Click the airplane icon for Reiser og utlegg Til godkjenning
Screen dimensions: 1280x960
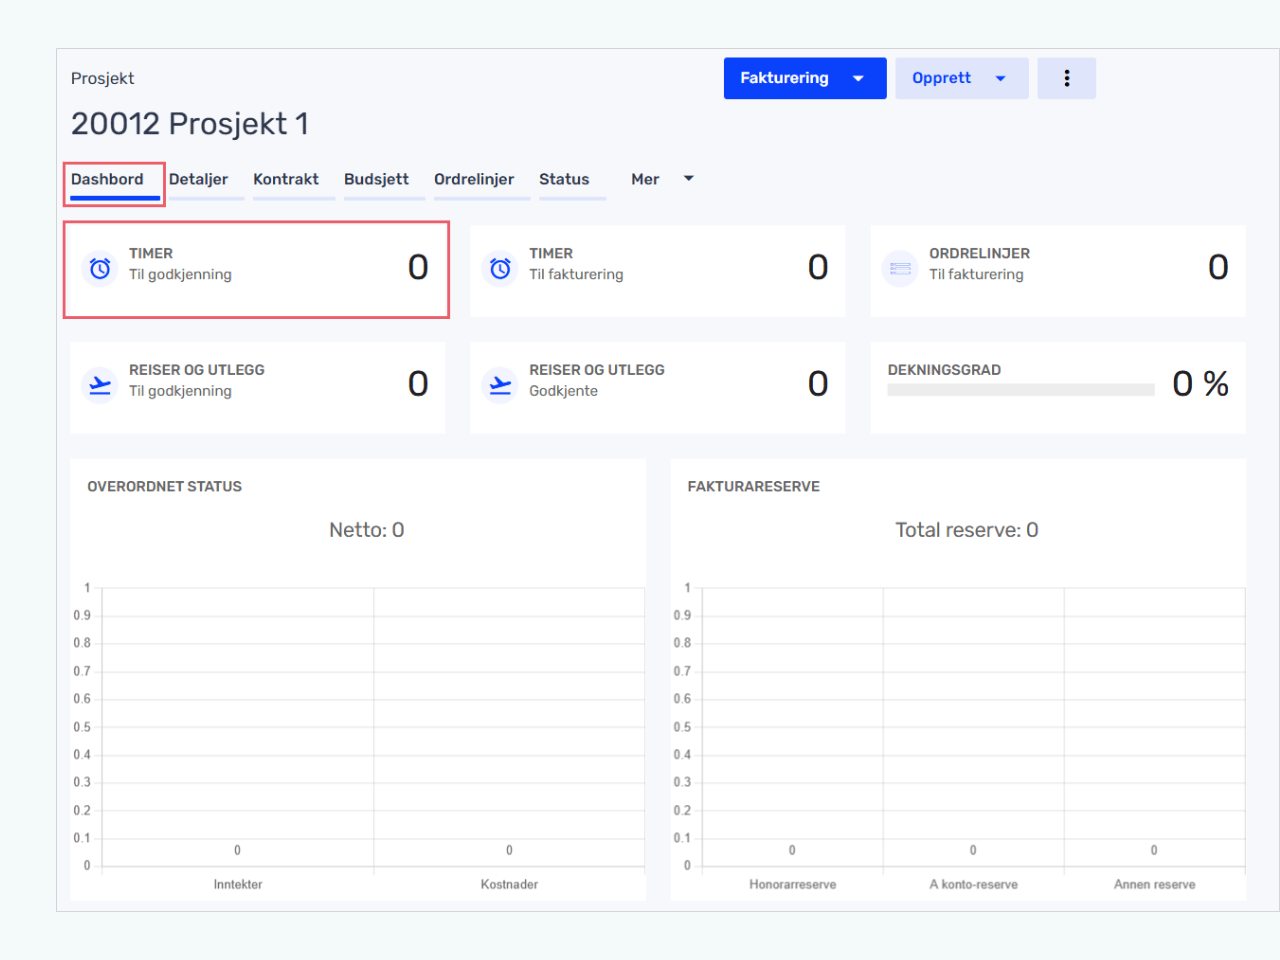(x=100, y=384)
